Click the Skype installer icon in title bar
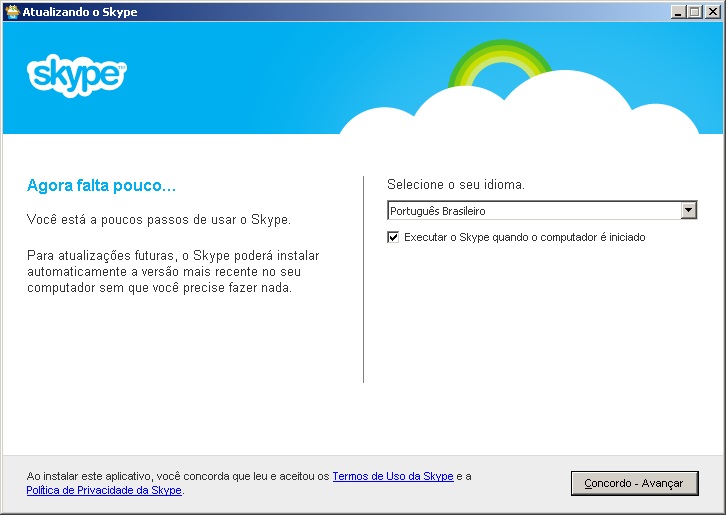 click(x=12, y=12)
